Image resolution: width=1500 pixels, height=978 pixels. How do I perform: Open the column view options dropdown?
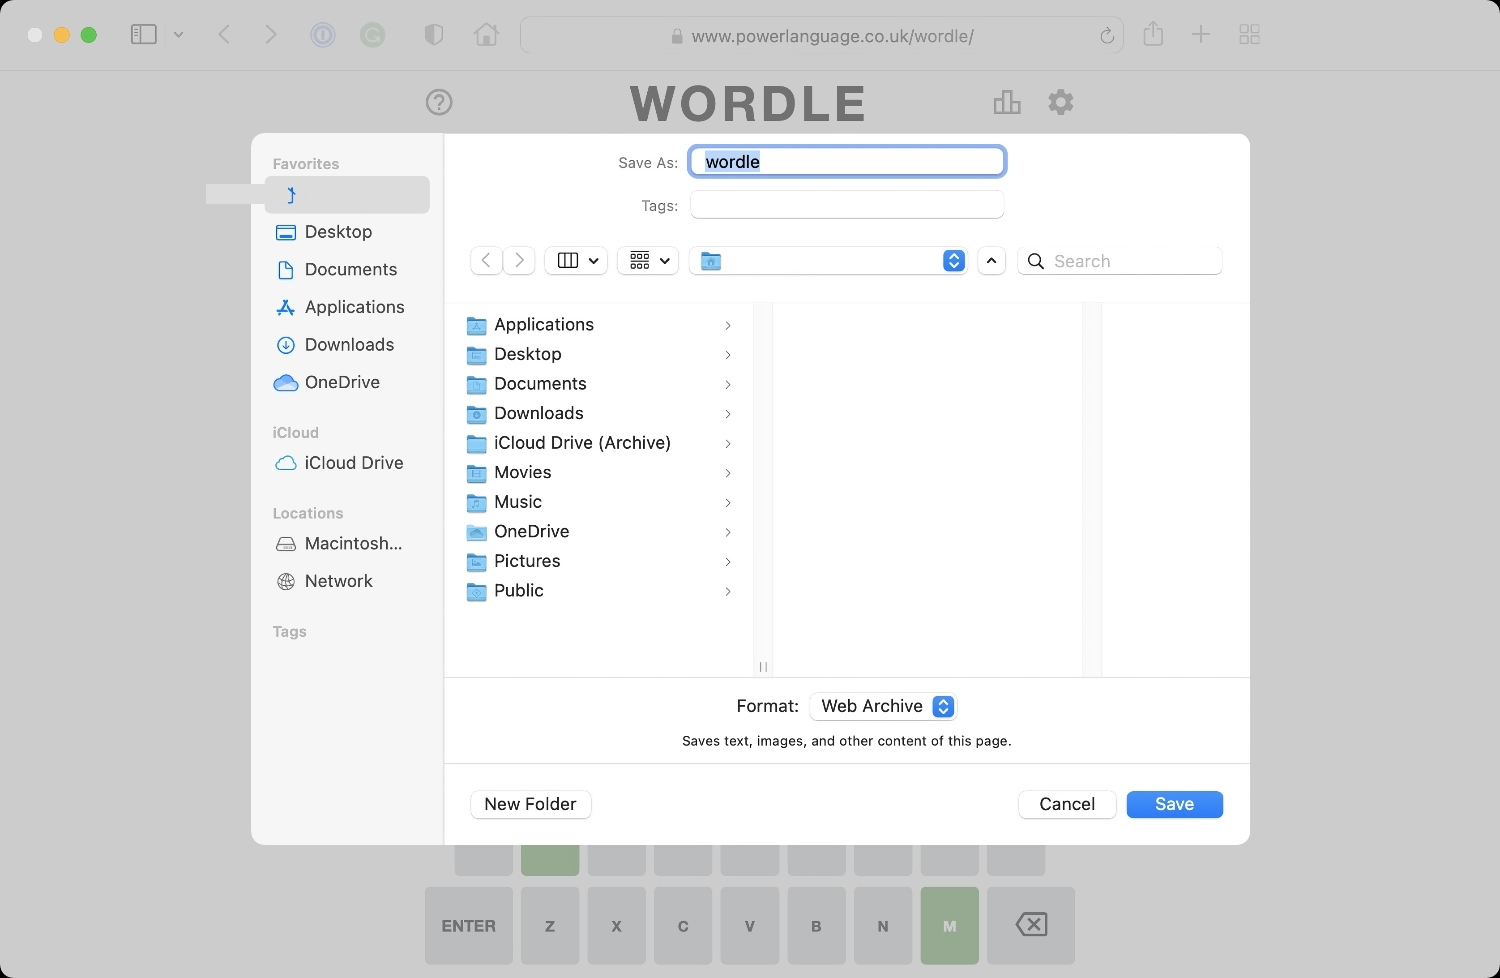tap(577, 261)
